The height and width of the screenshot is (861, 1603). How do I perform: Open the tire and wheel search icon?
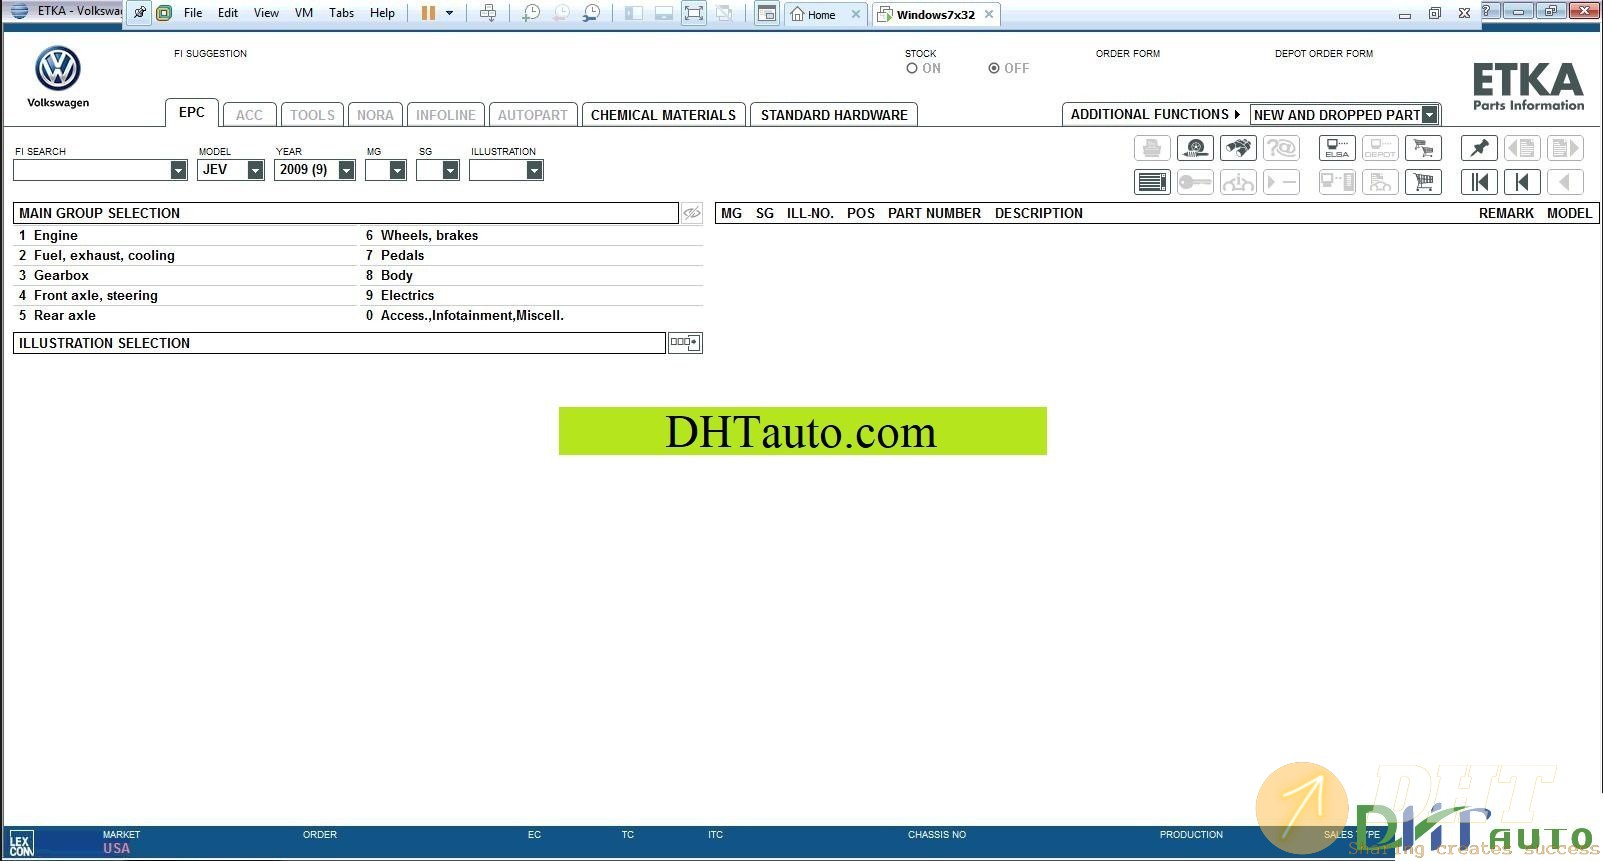tap(1195, 148)
